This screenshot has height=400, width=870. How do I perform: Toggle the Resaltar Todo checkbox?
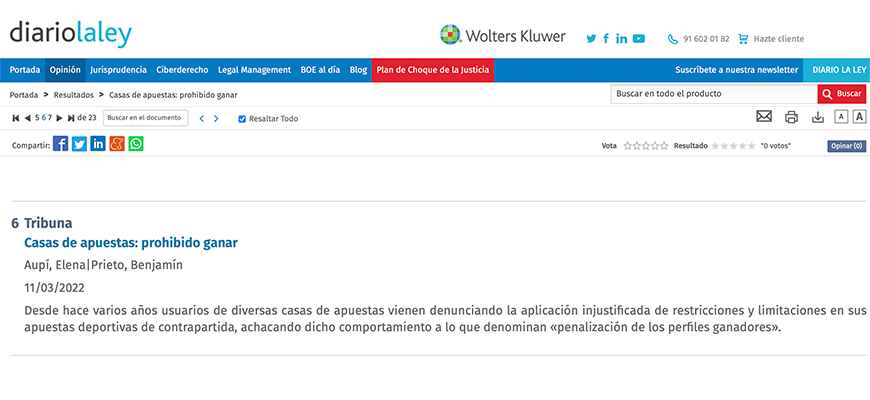point(242,118)
